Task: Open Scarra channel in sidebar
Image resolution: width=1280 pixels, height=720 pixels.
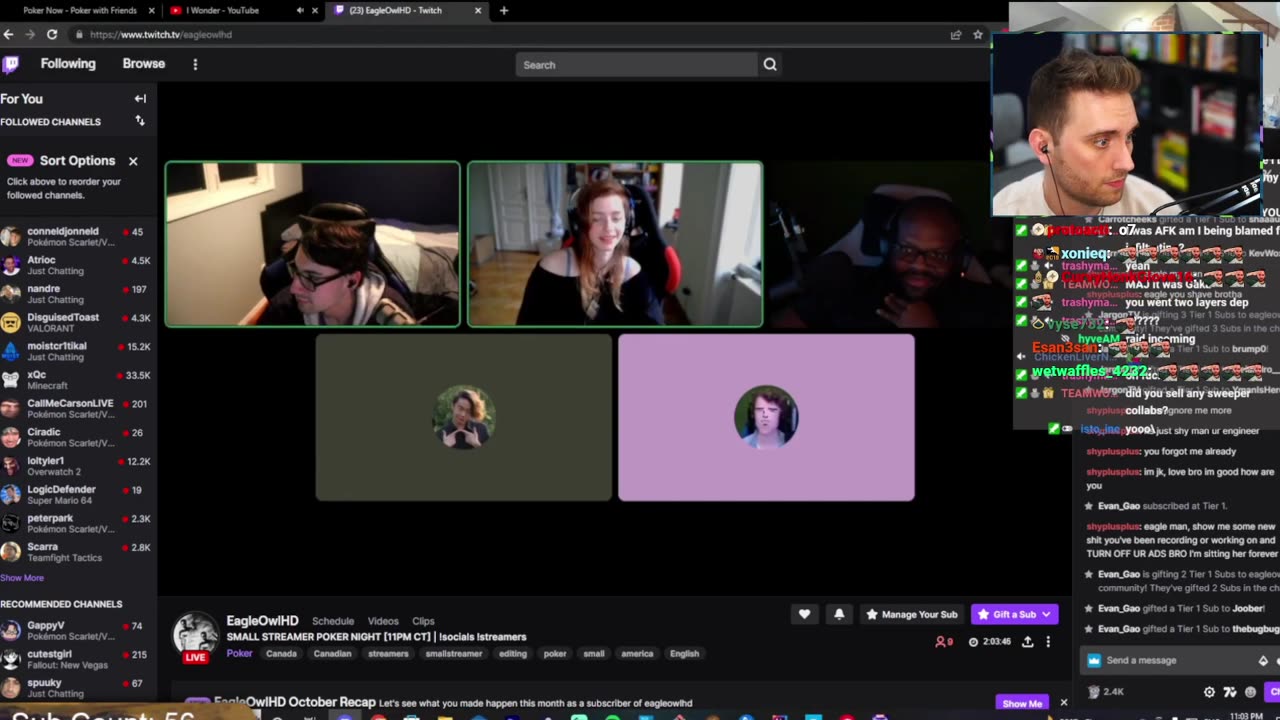Action: tap(76, 552)
